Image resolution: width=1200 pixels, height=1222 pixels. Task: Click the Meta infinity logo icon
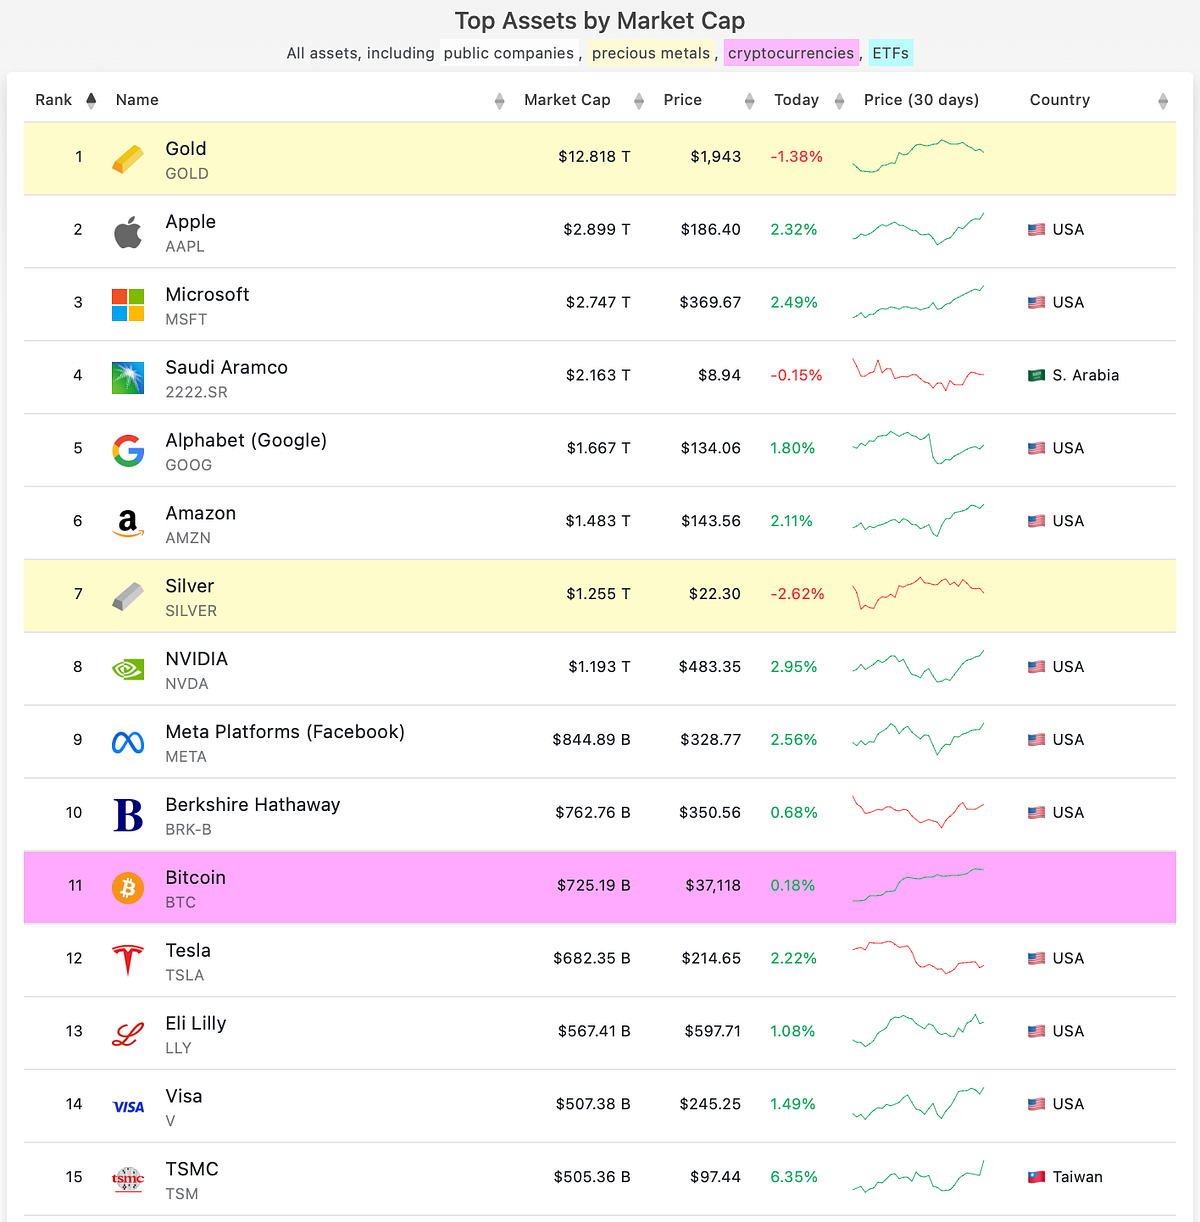point(128,742)
